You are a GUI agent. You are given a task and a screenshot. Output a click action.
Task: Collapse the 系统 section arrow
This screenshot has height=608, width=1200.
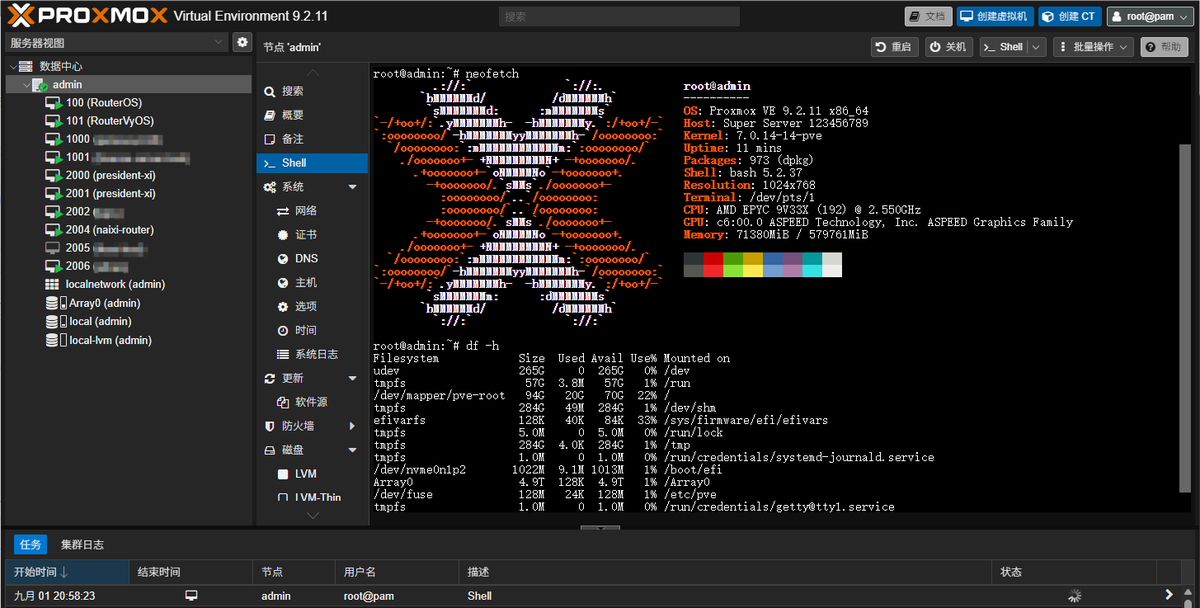352,187
